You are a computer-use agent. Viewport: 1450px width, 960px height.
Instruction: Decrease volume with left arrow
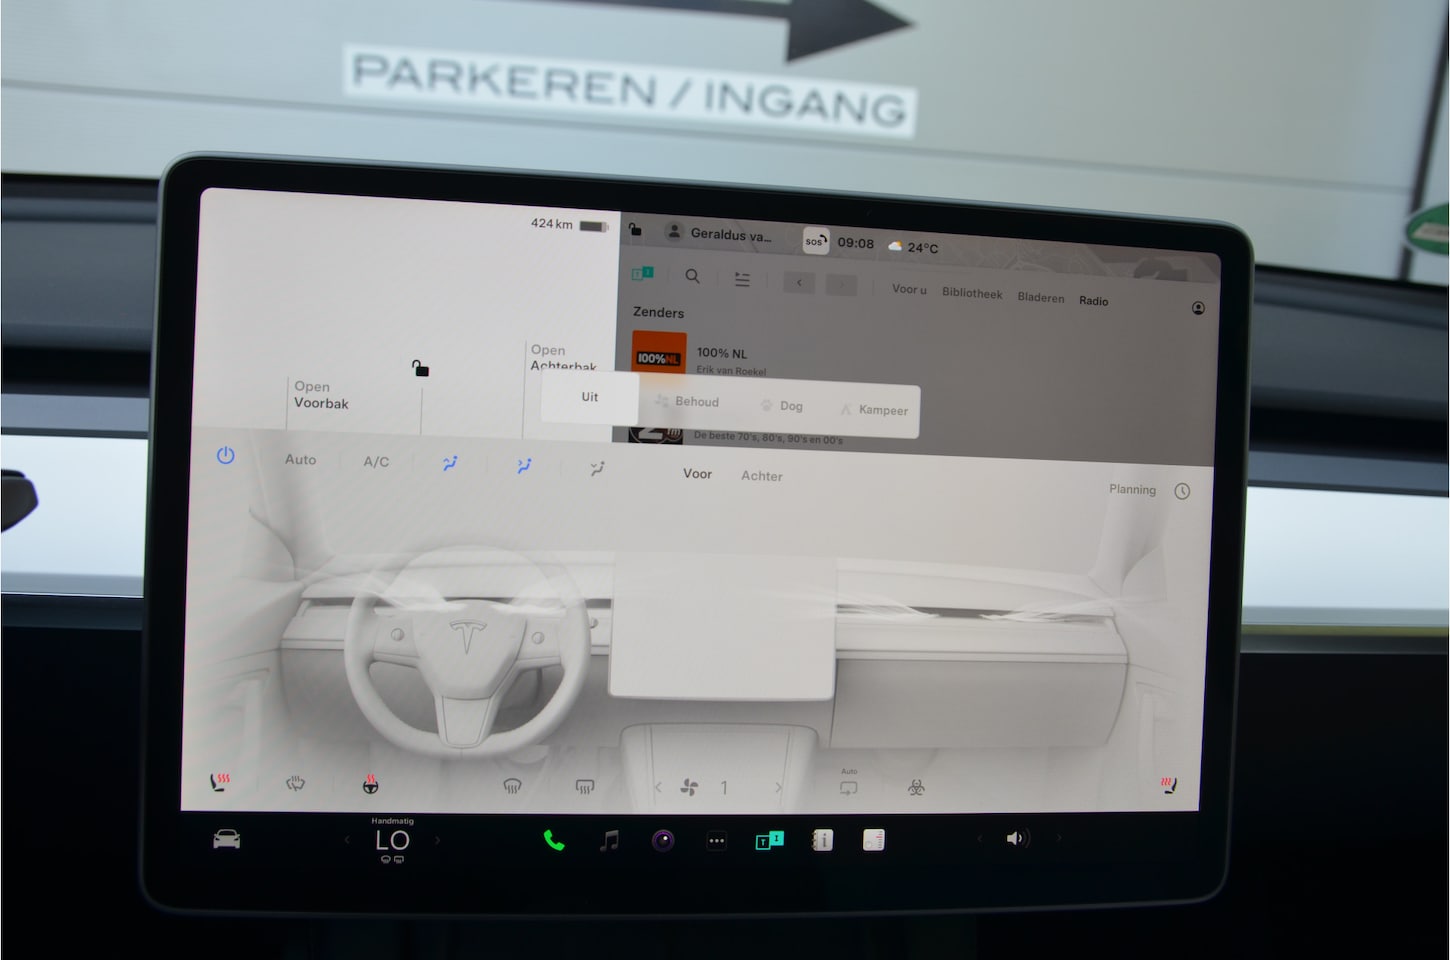tap(979, 838)
